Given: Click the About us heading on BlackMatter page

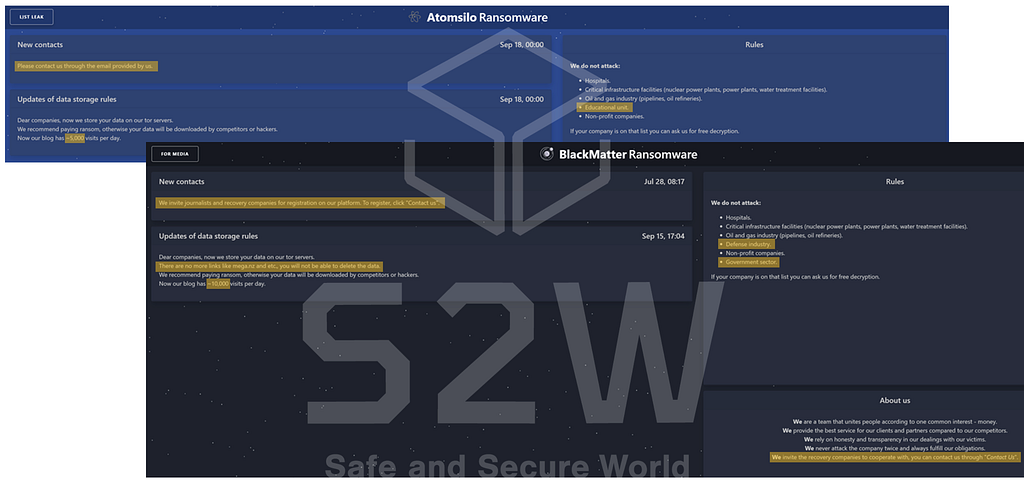Looking at the screenshot, I should click(895, 400).
